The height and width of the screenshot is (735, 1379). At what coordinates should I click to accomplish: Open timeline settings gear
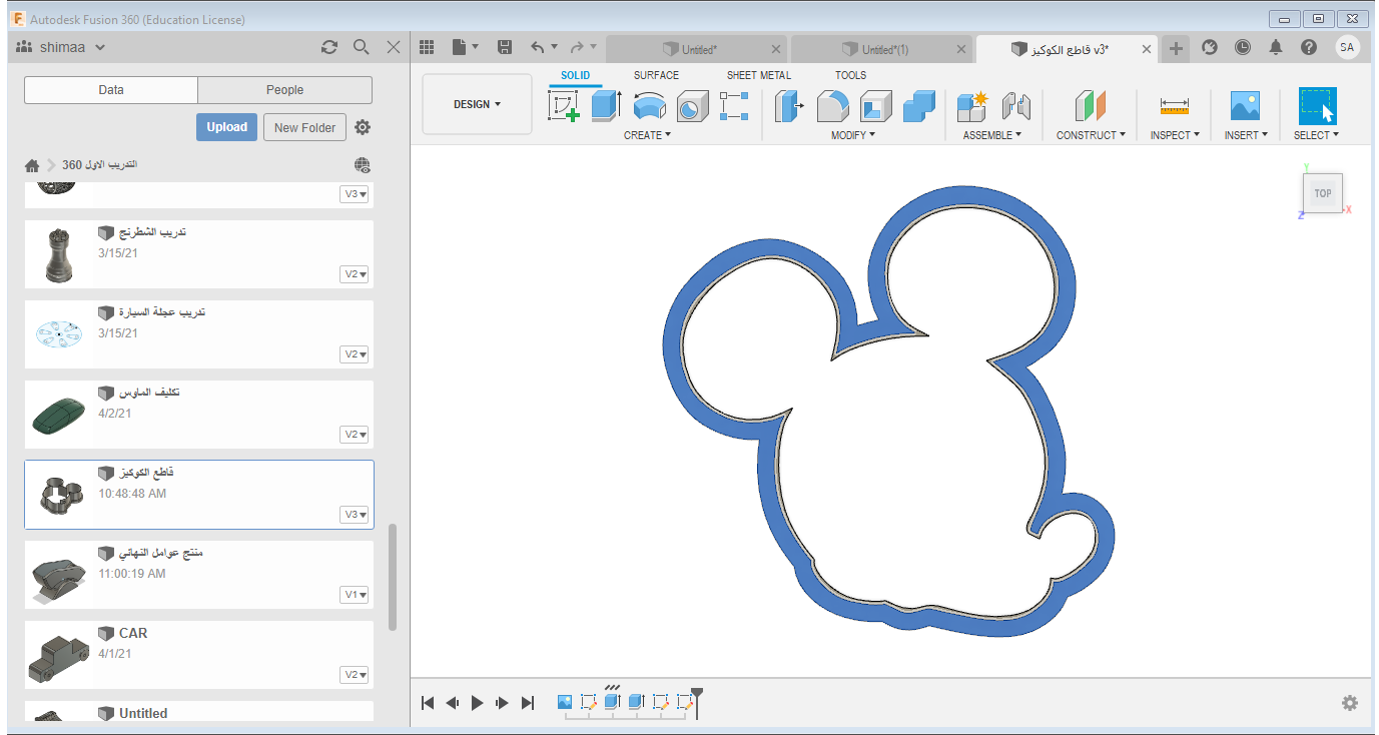1350,703
